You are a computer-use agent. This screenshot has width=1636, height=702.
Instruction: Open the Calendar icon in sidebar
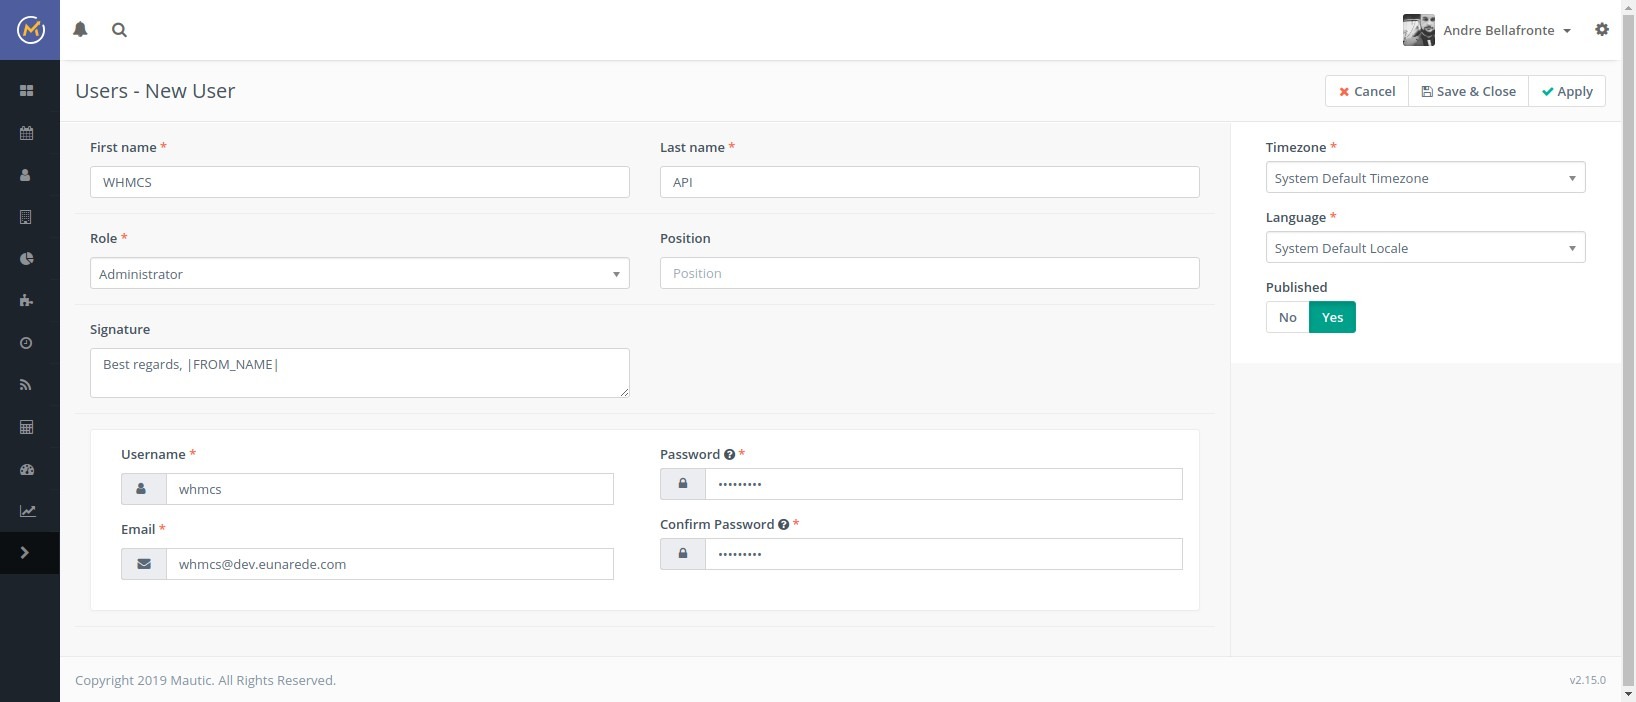tap(27, 133)
